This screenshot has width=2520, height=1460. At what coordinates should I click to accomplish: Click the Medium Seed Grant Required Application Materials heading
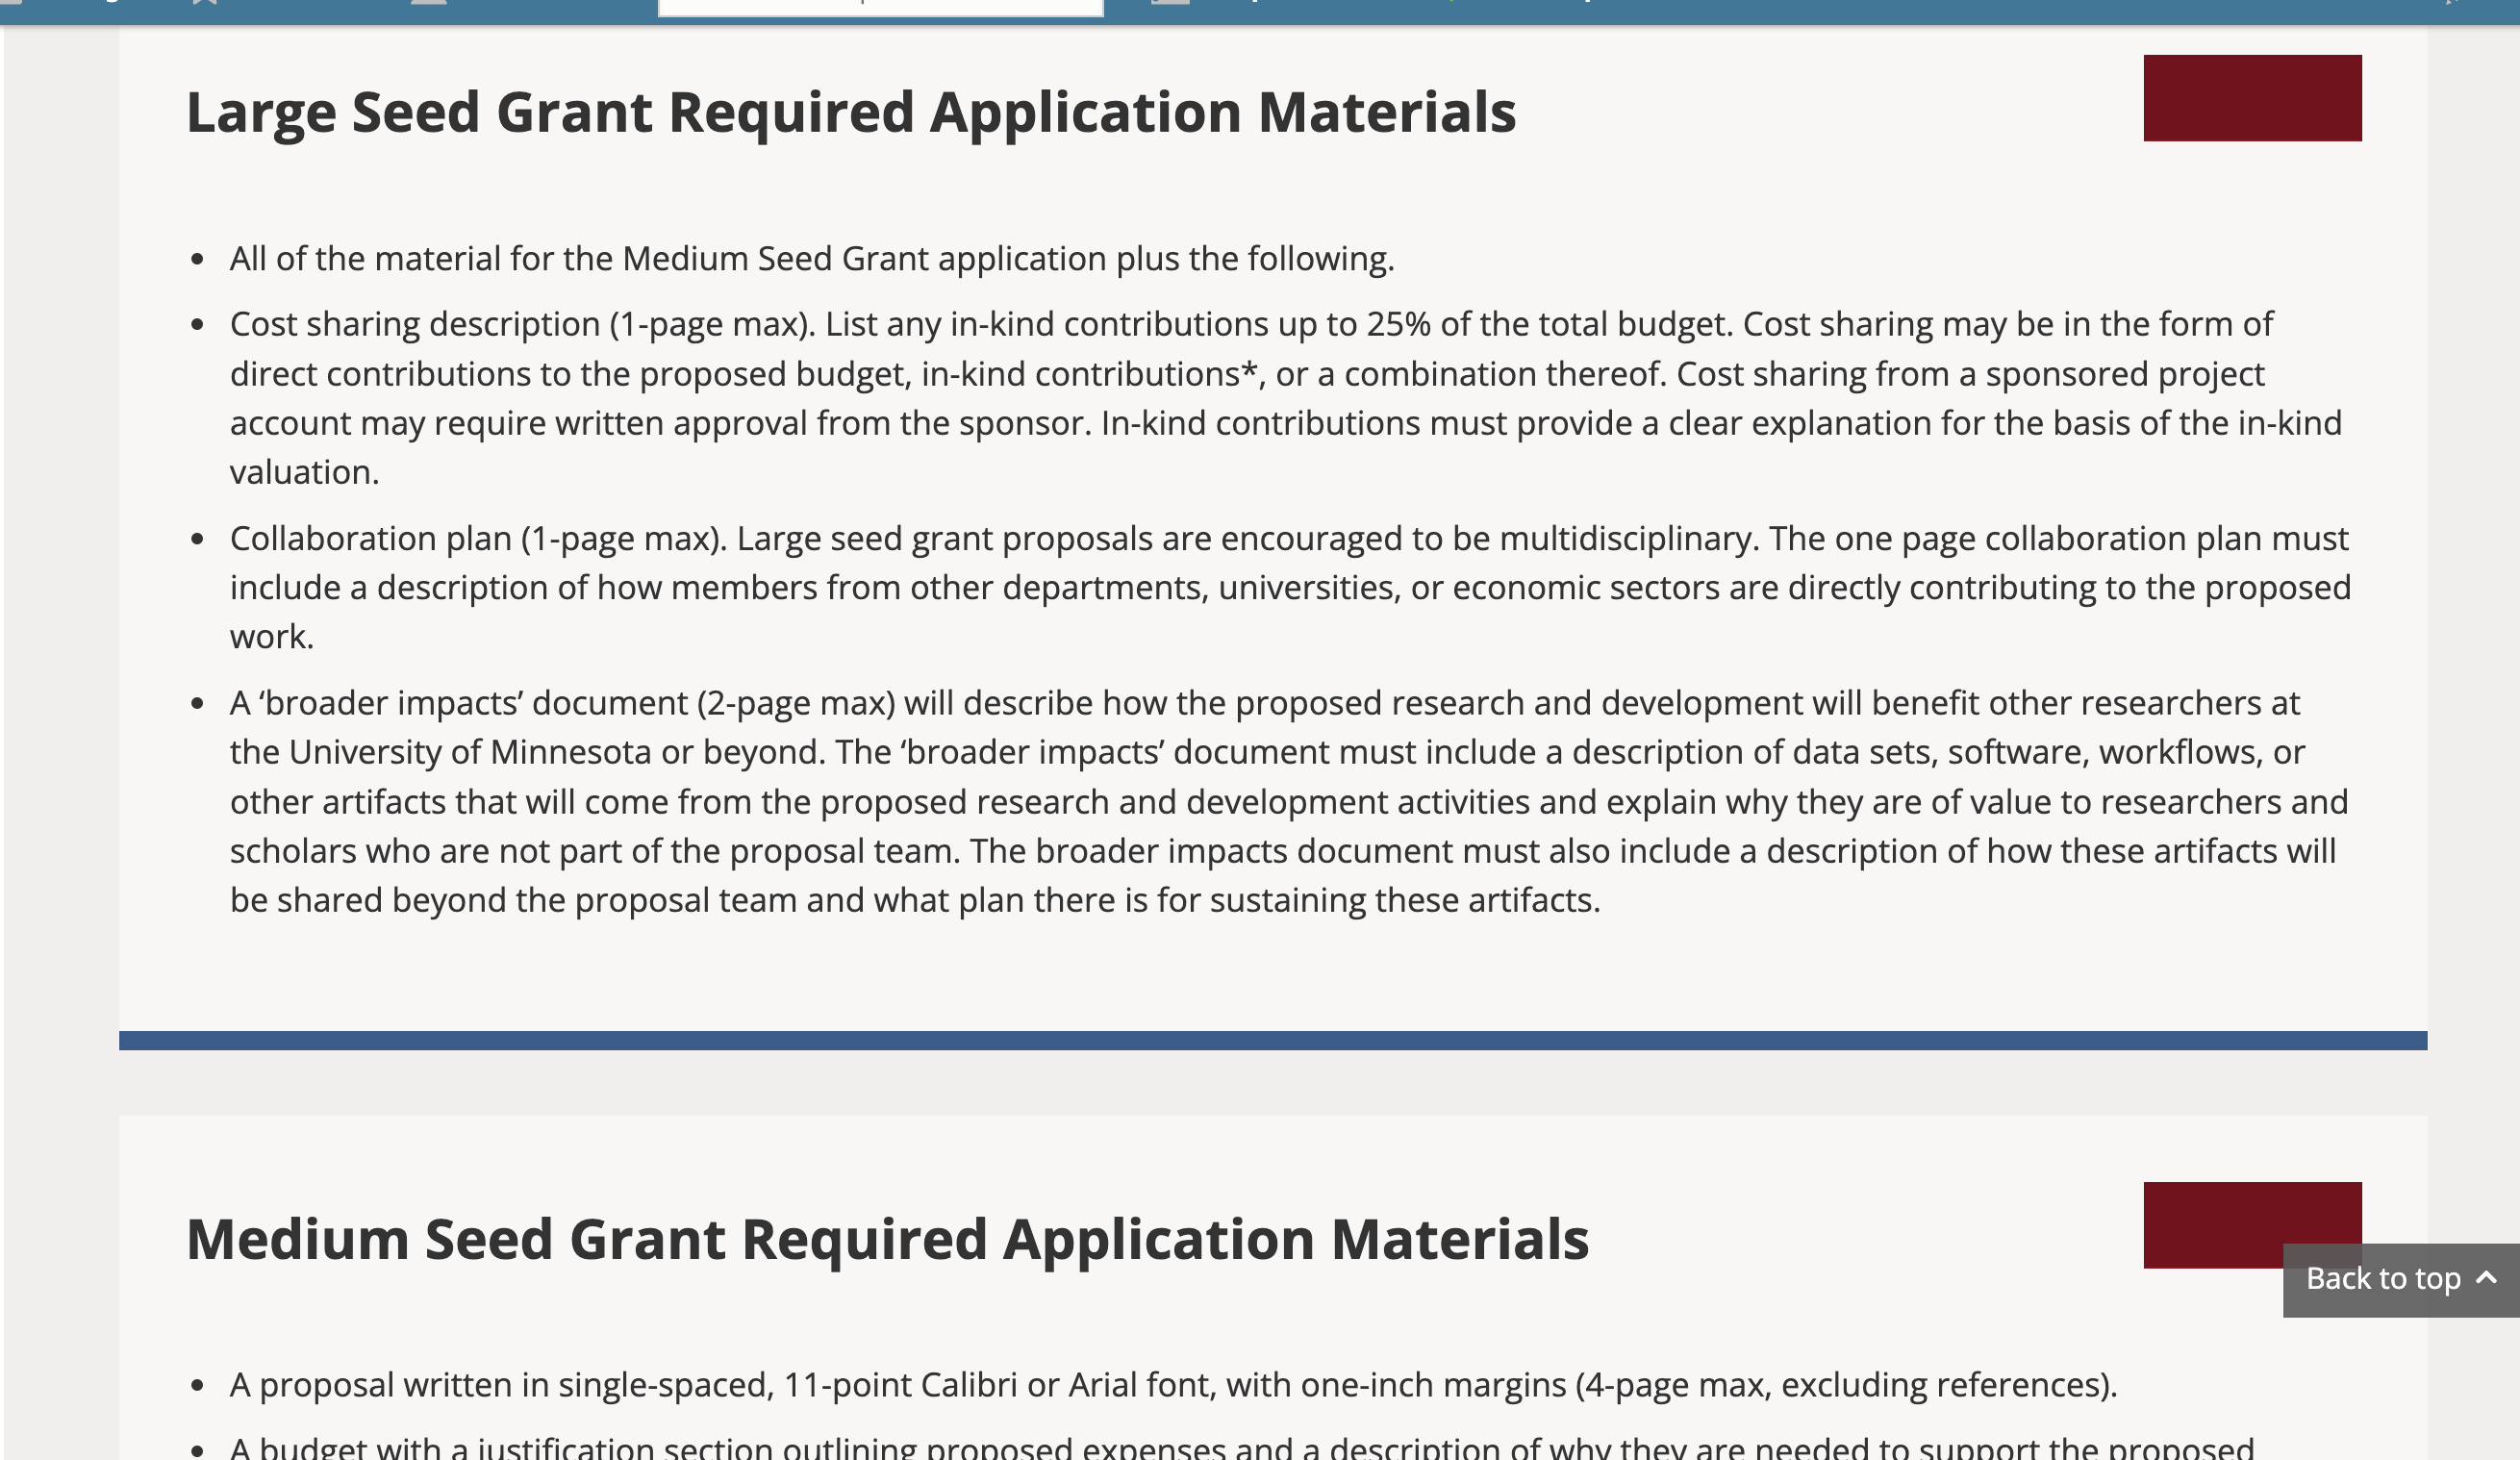[x=887, y=1239]
